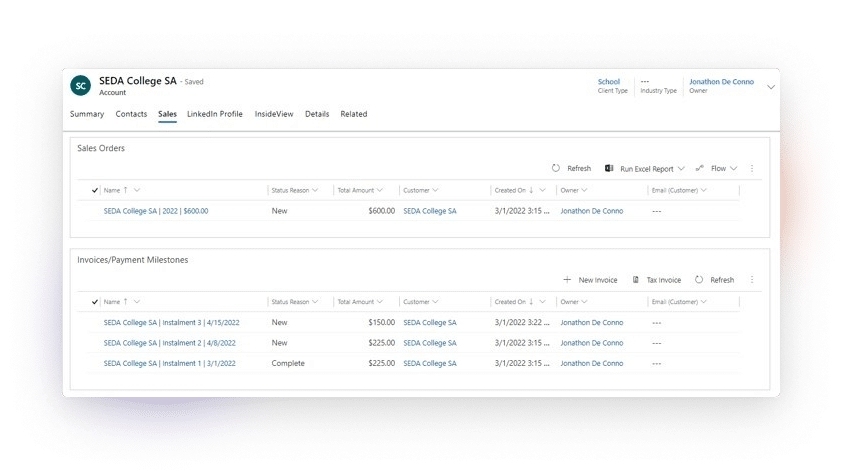The height and width of the screenshot is (471, 841).
Task: Open owner link in Instalment 2 row
Action: click(x=592, y=343)
